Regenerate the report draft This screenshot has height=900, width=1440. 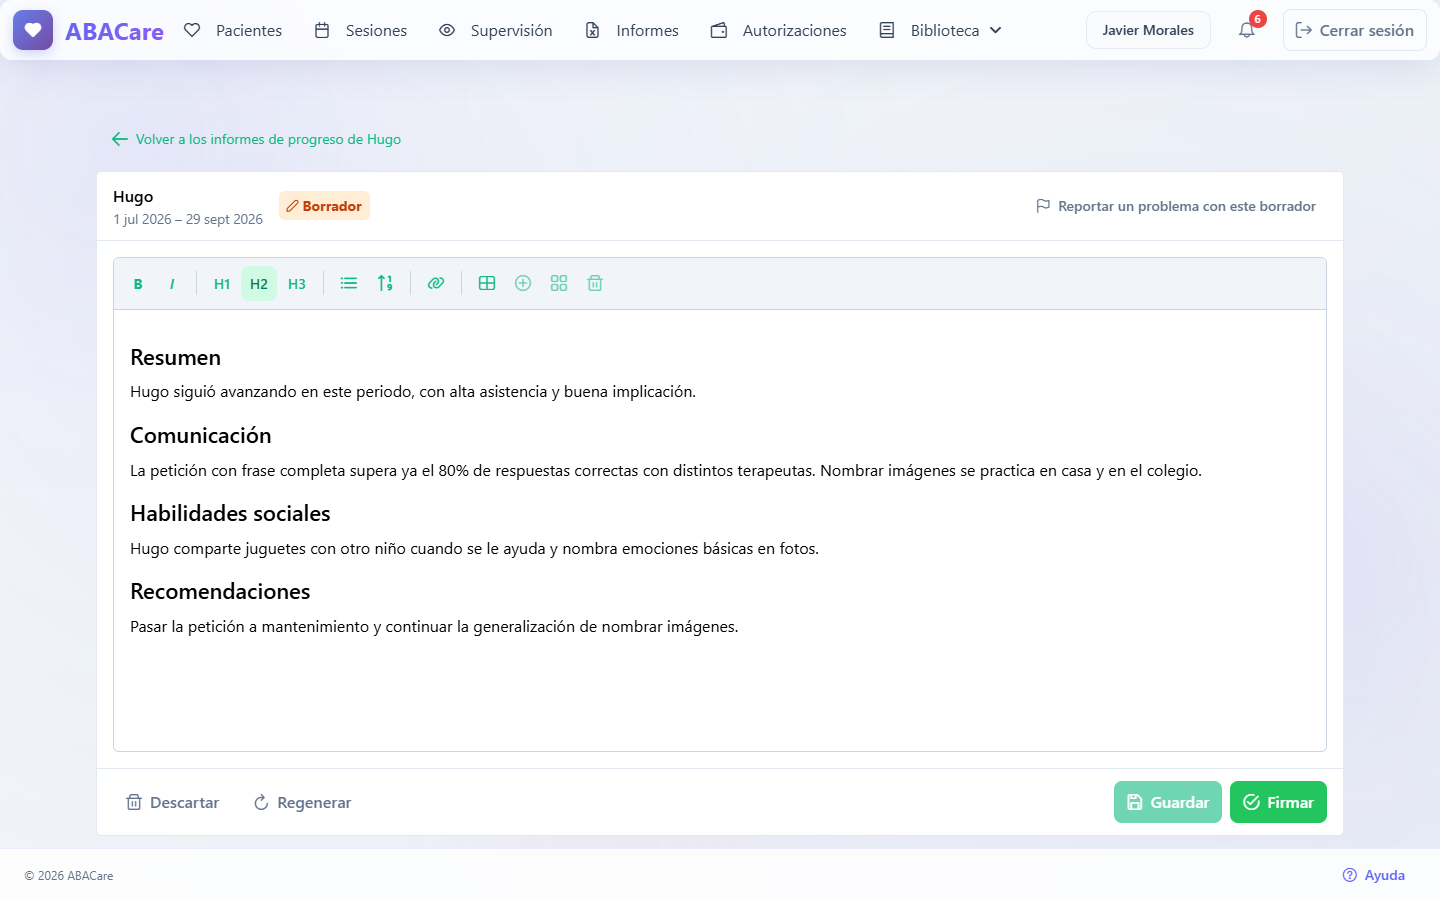(x=302, y=802)
